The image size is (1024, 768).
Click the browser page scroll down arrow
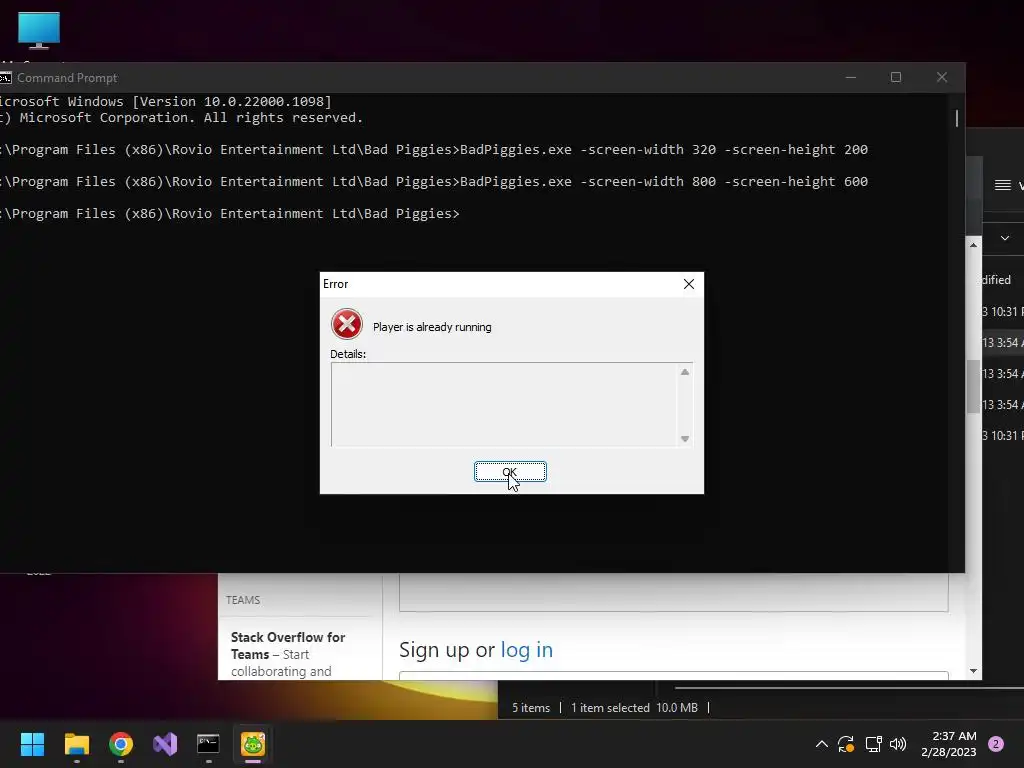coord(973,671)
